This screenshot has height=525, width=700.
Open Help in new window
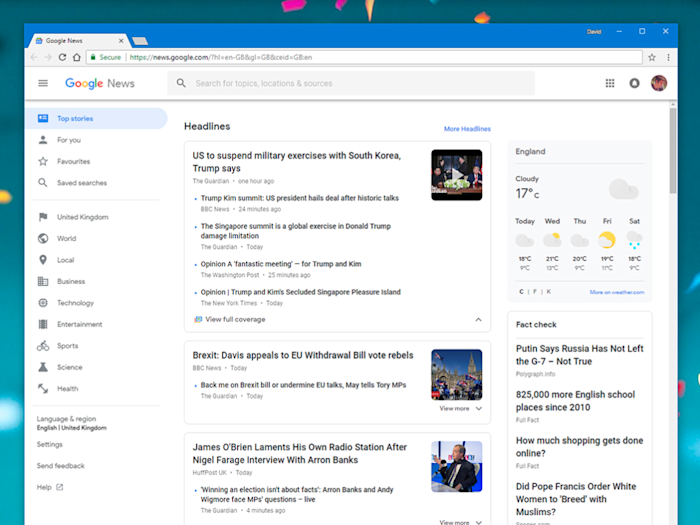tap(50, 487)
